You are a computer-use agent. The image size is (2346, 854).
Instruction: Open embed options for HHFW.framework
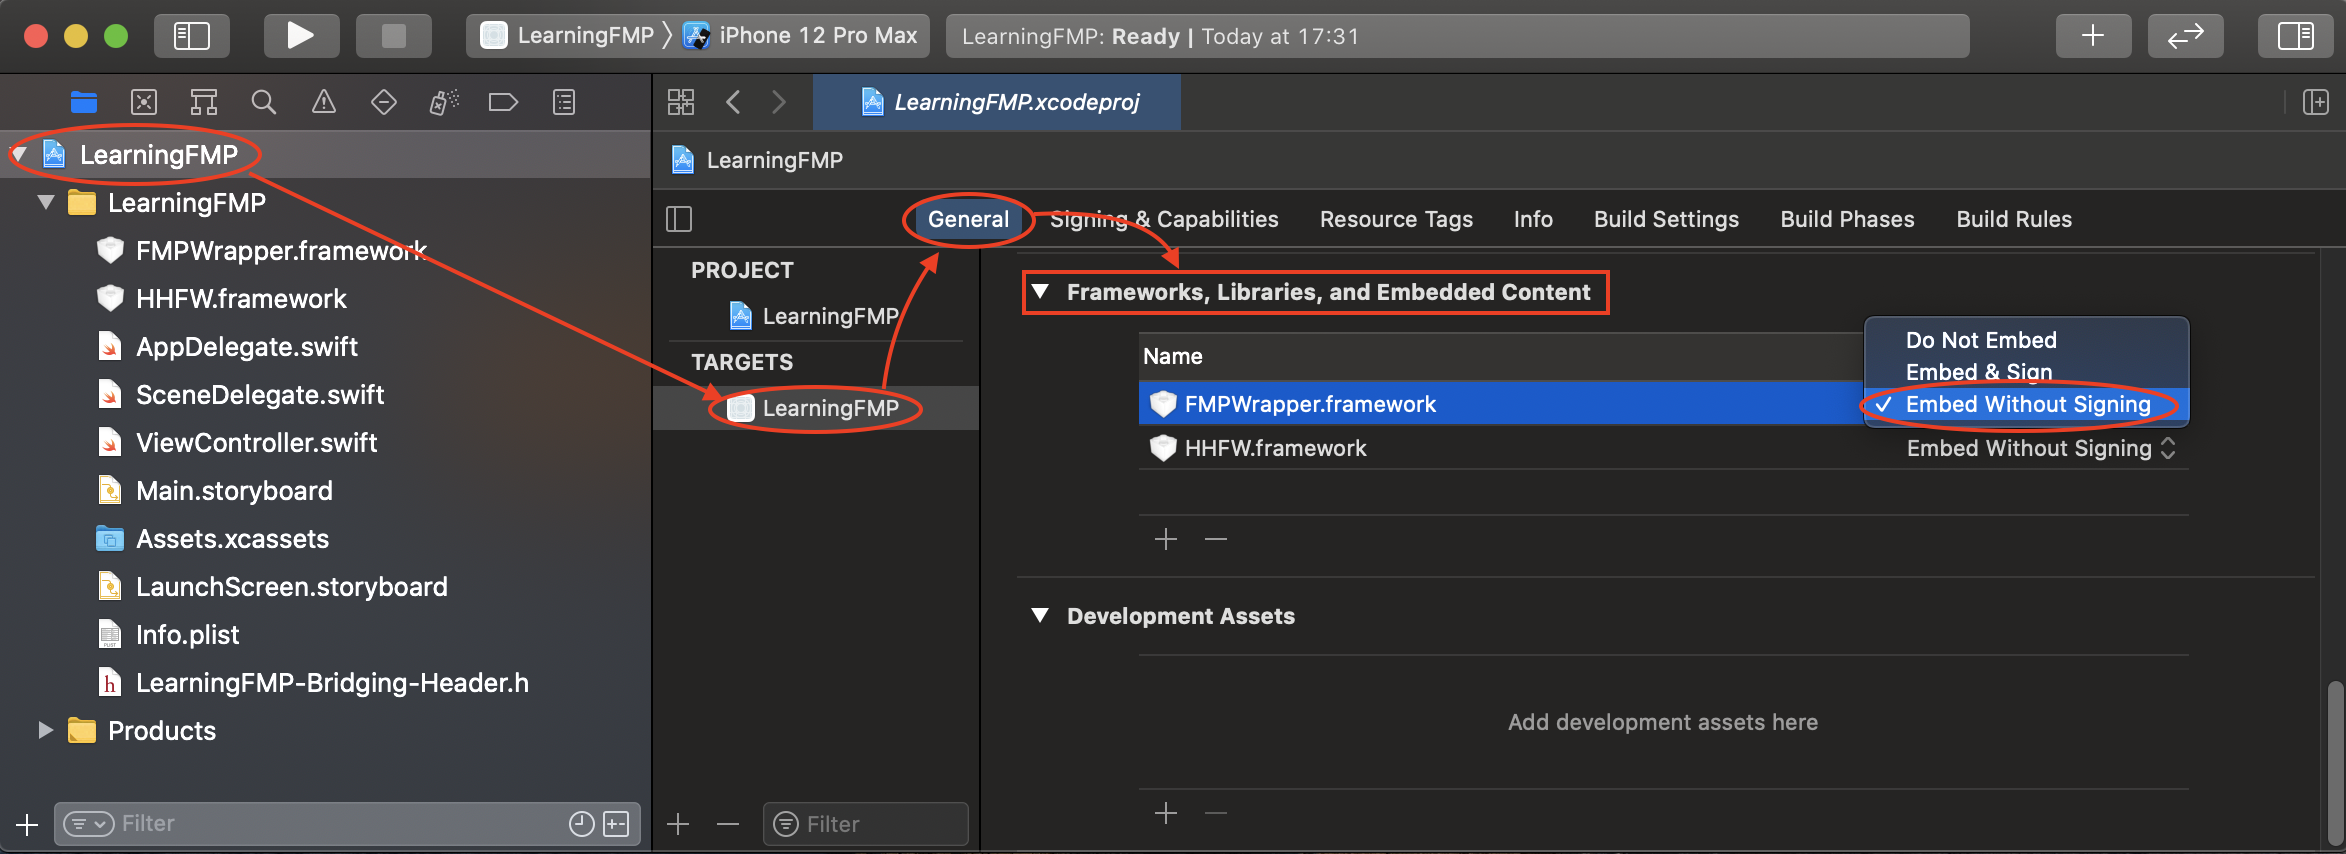2041,449
